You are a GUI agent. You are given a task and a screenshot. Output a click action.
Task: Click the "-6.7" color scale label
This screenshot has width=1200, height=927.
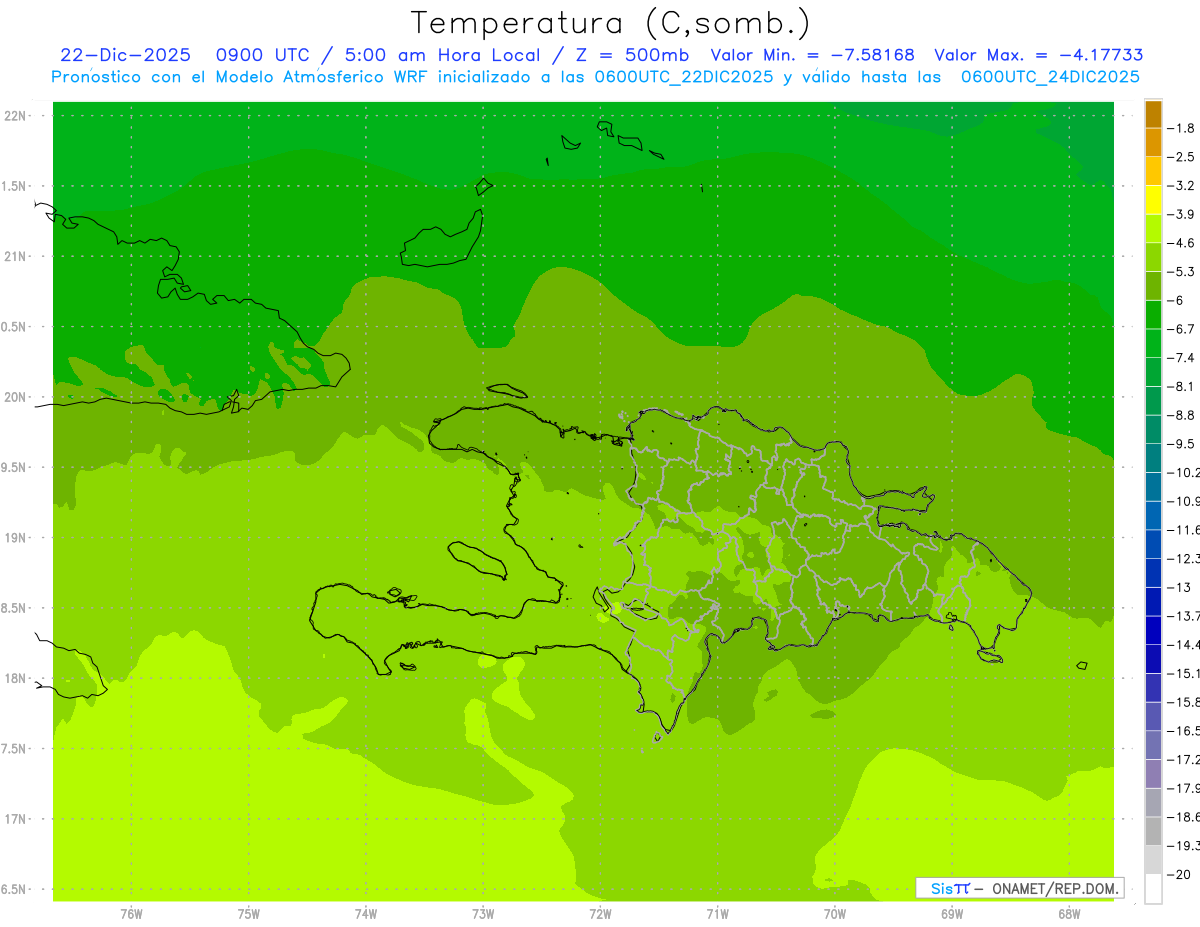coord(1180,329)
